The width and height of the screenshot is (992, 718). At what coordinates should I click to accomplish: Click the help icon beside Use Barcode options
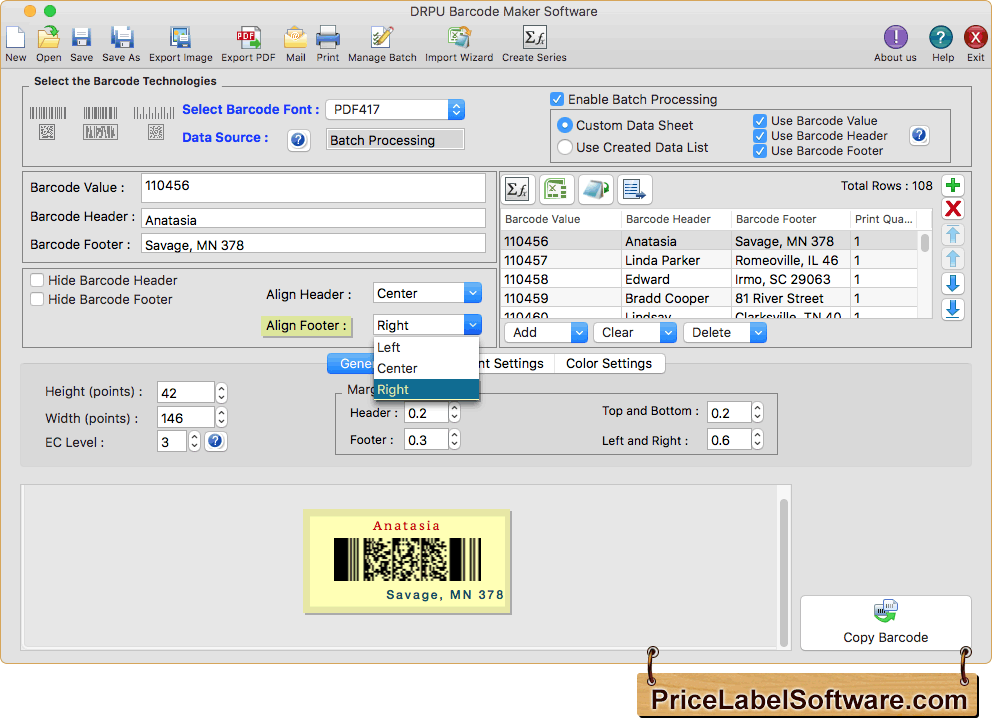[x=919, y=135]
